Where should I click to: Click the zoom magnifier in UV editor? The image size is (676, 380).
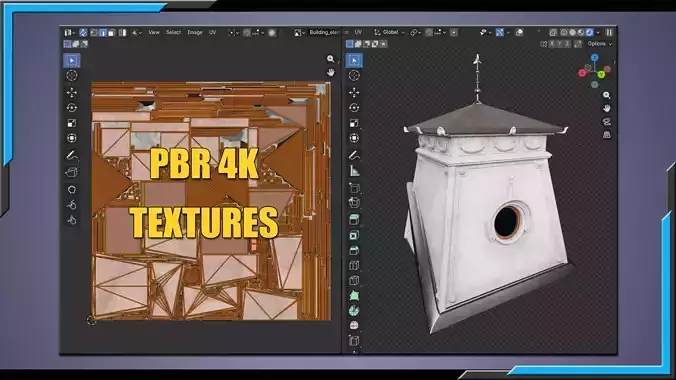(x=331, y=59)
